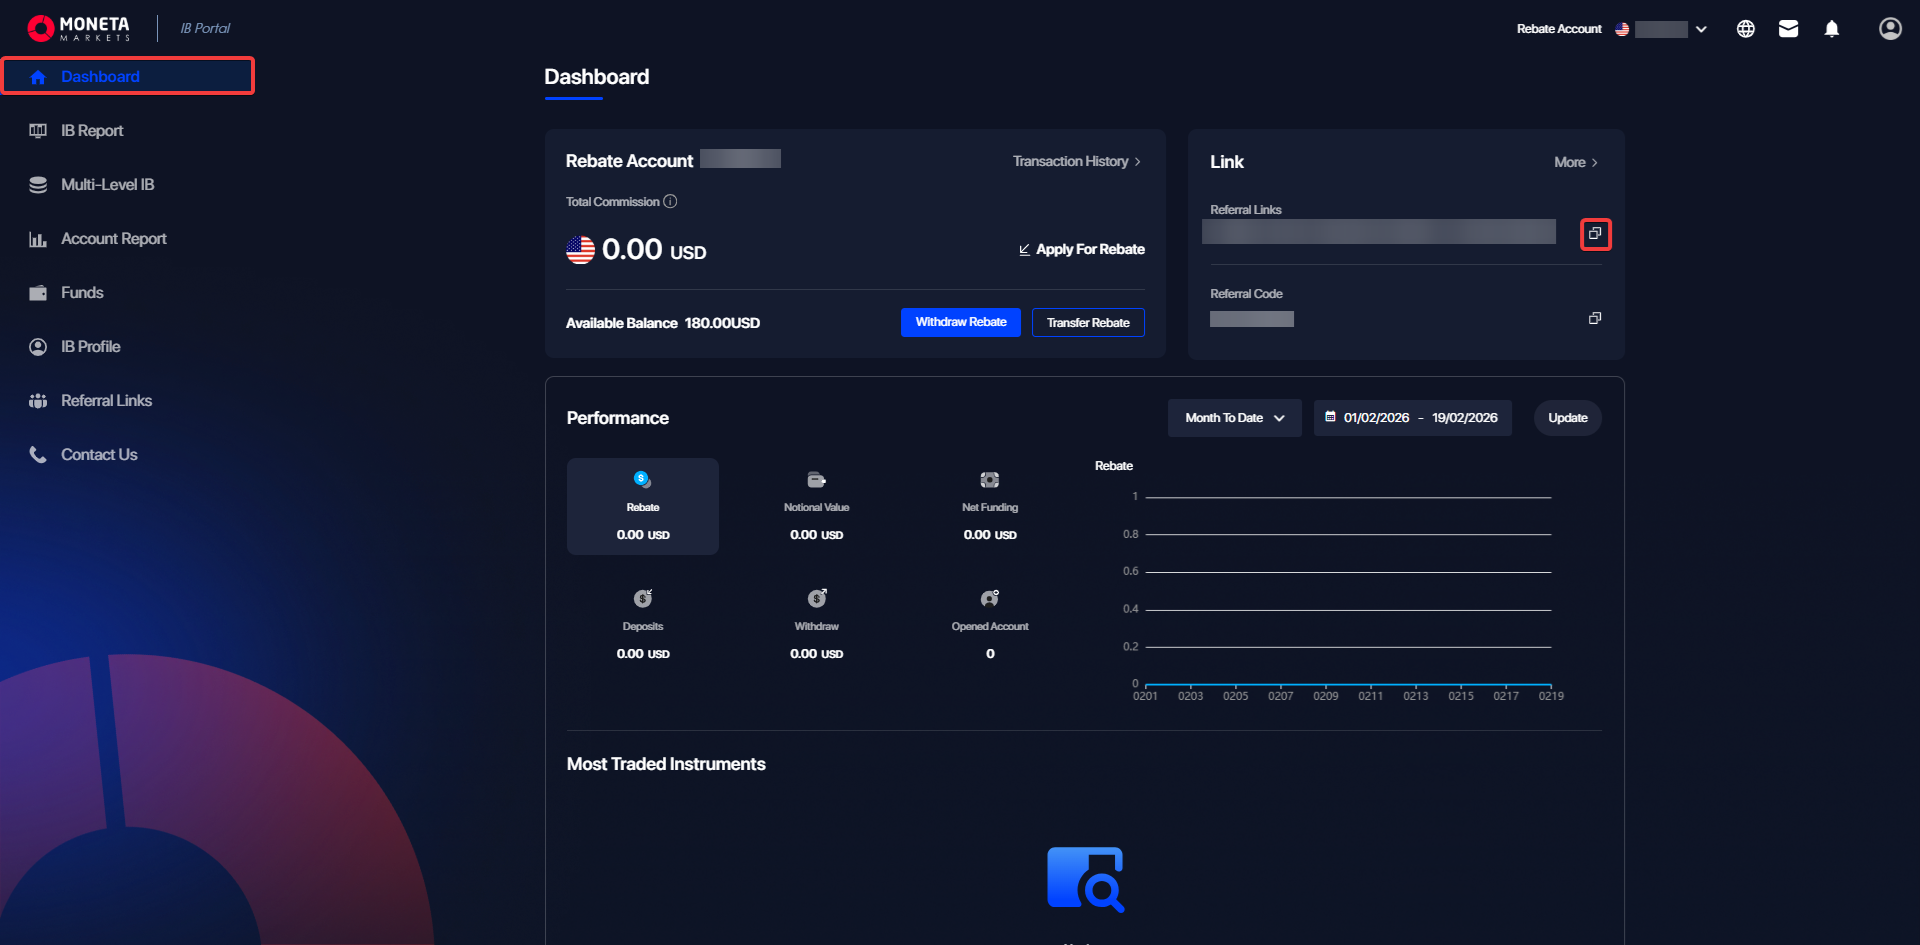Open the language globe icon
Screen dimensions: 1920x945
(1746, 29)
